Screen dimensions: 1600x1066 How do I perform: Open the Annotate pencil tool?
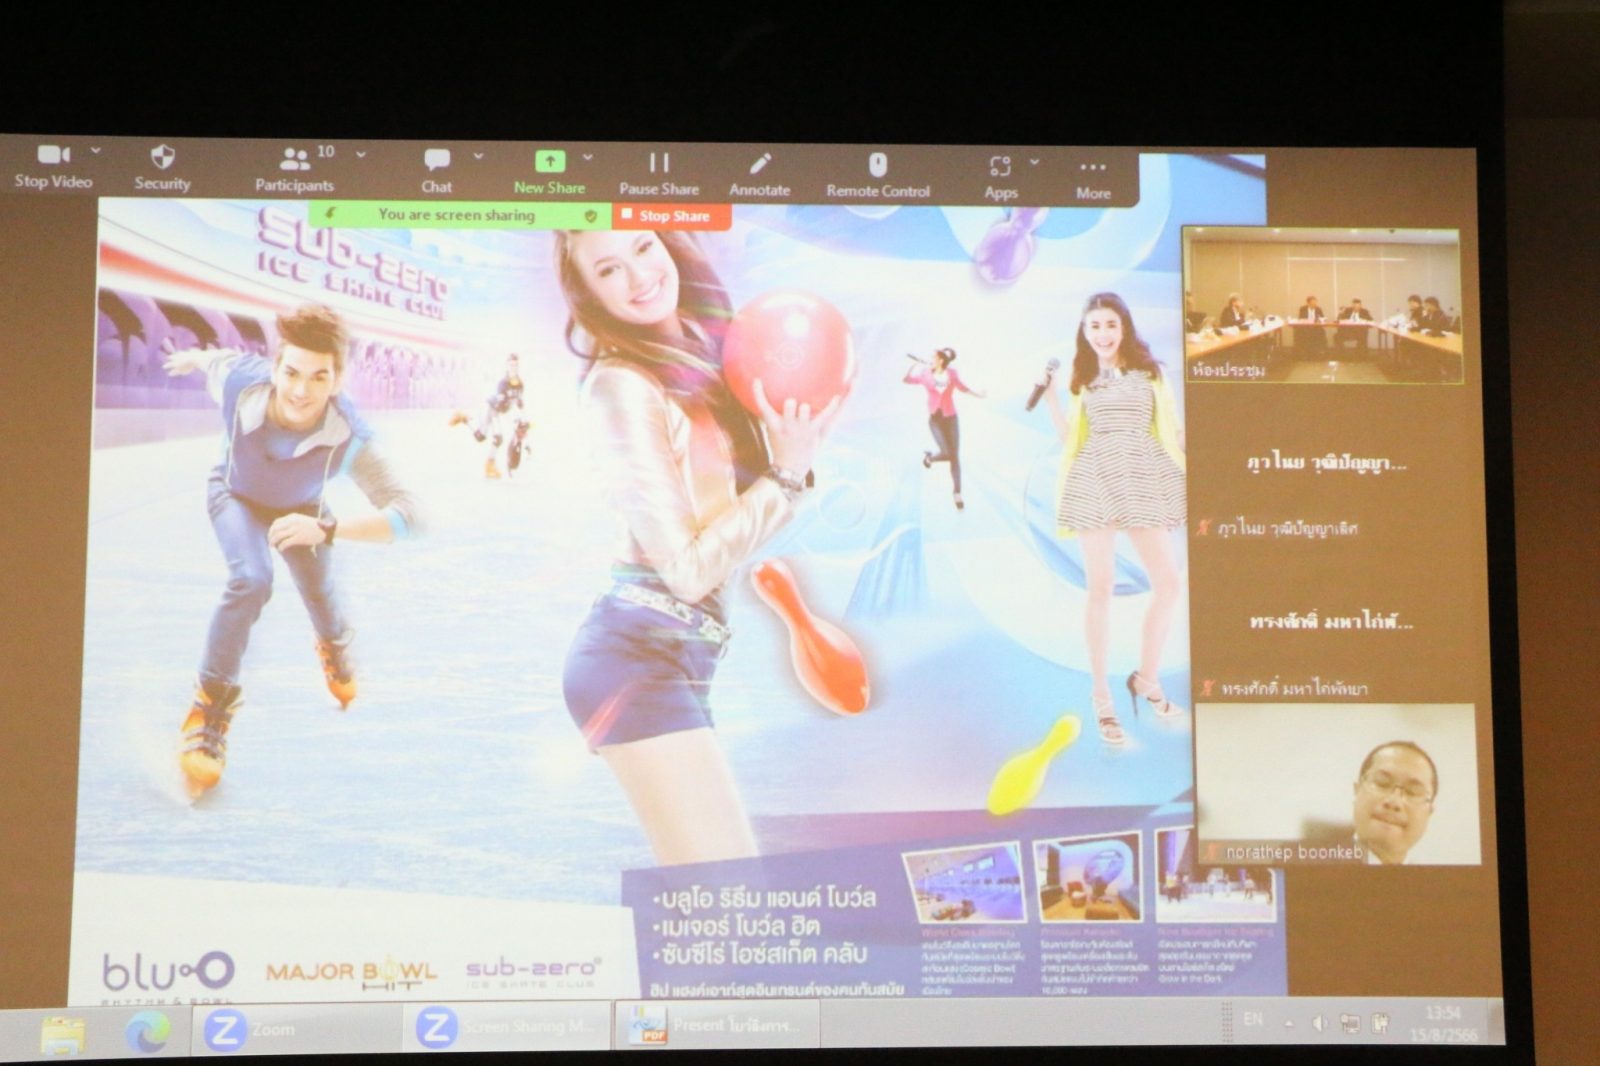pyautogui.click(x=760, y=163)
